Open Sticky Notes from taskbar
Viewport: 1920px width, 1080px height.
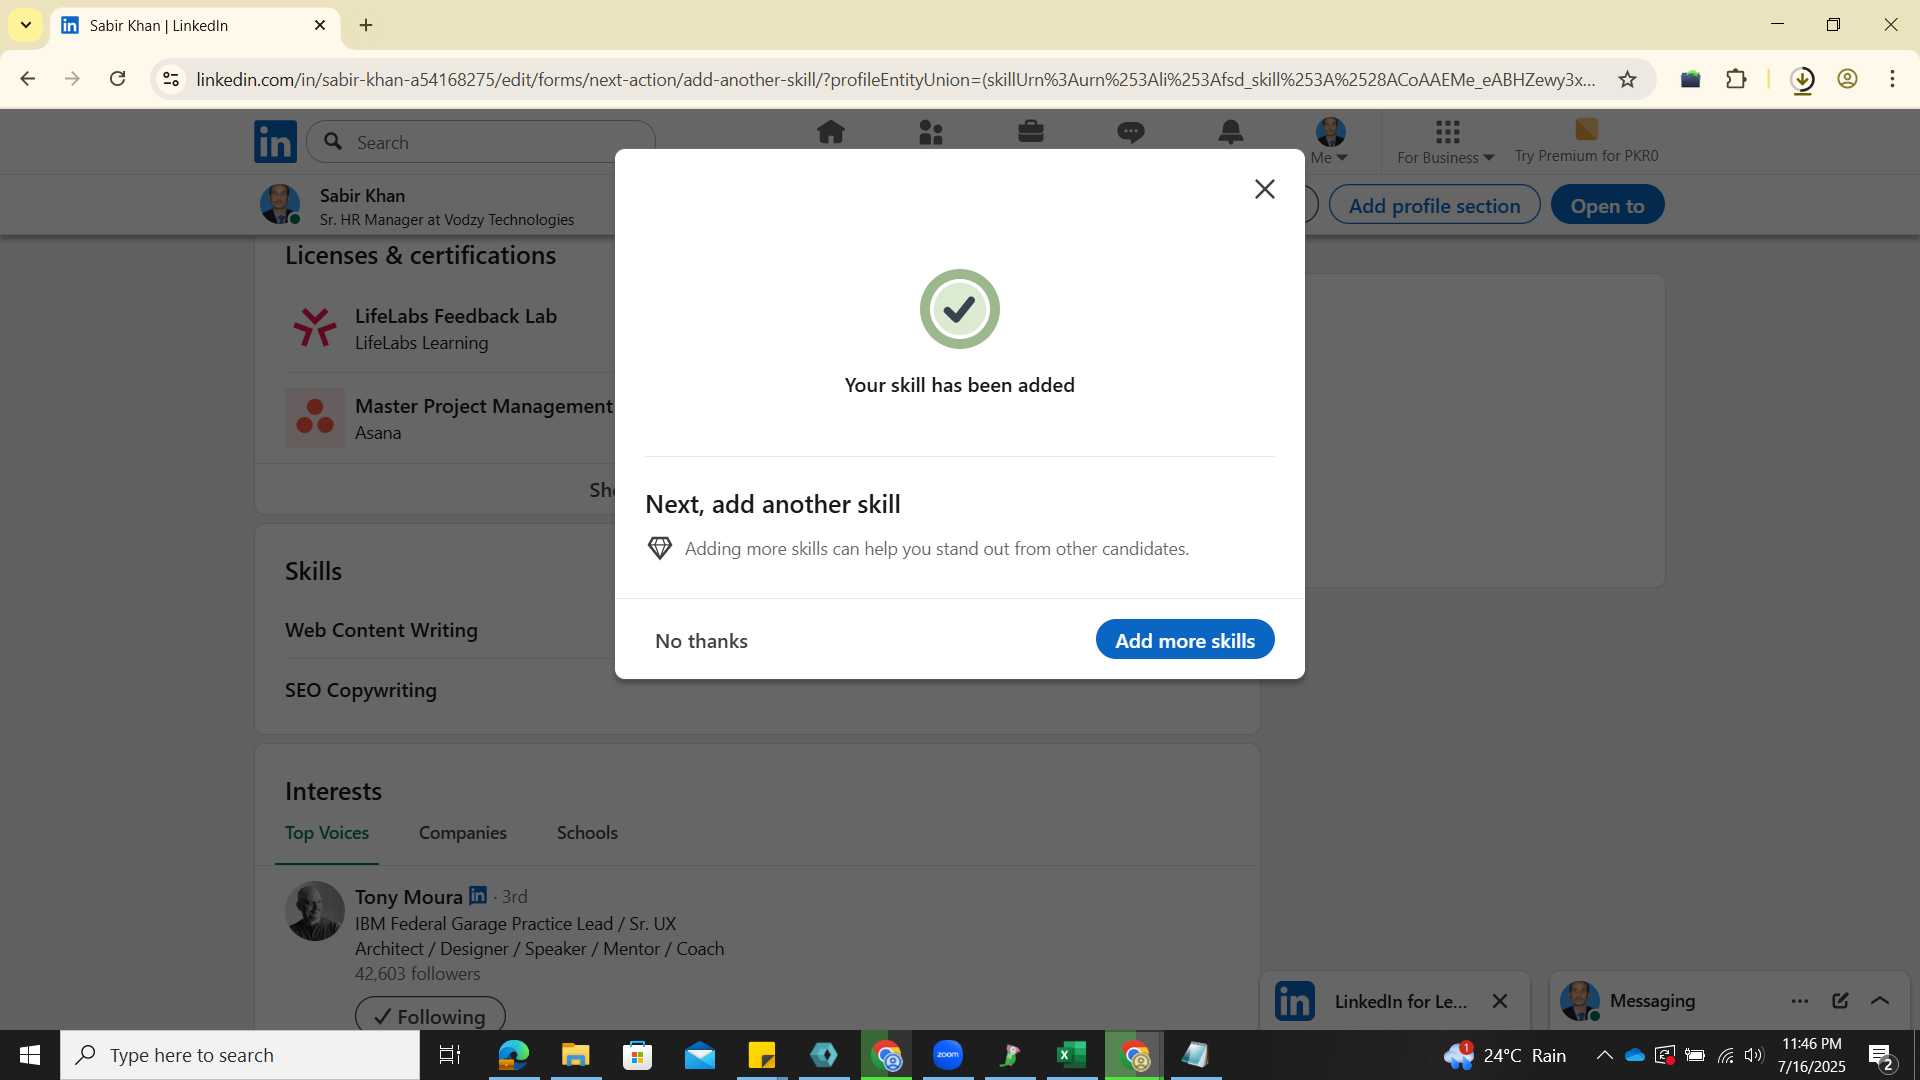click(x=761, y=1055)
